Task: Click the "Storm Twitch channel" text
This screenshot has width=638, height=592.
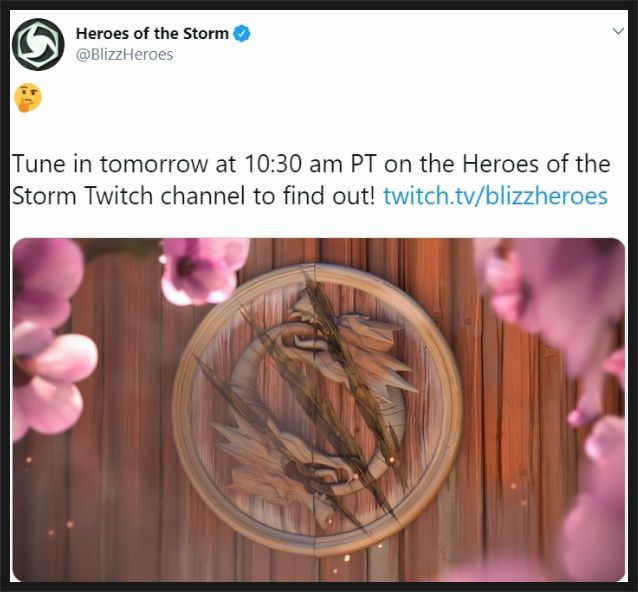Action: (129, 196)
